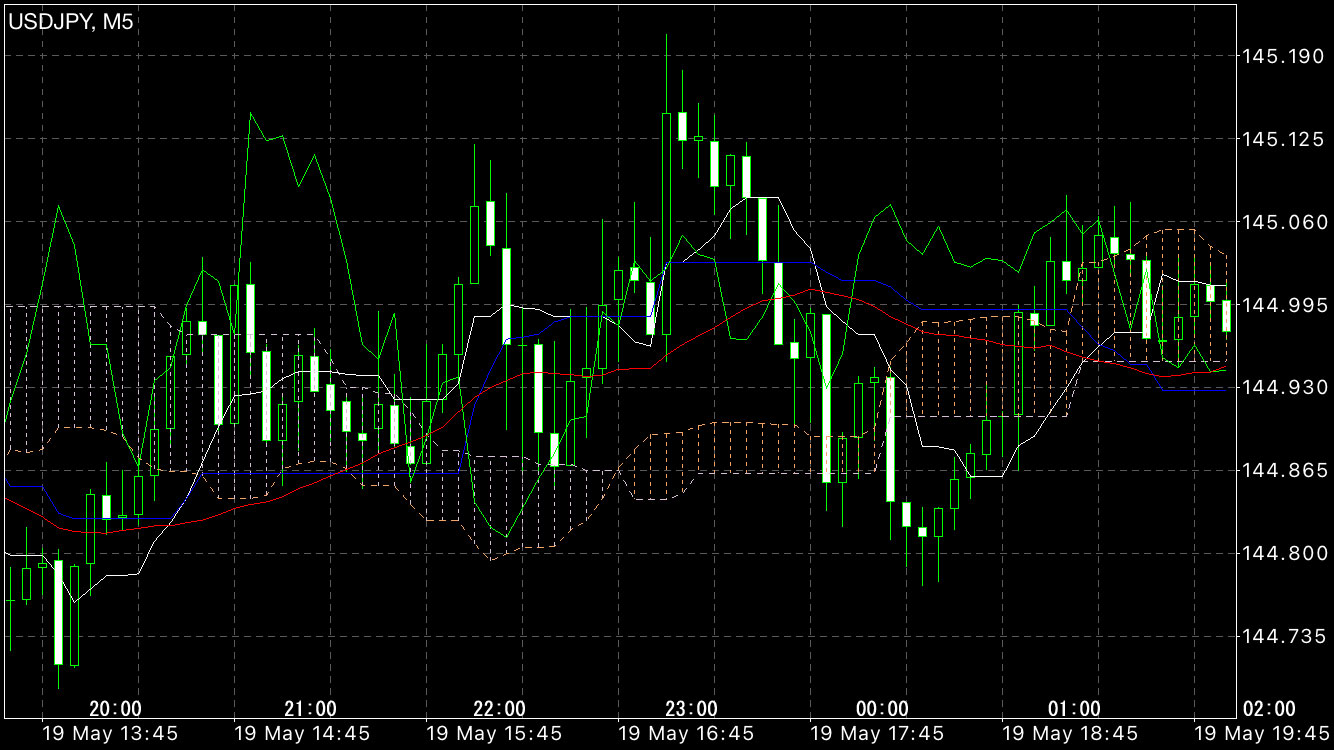
Task: Click the 02:00 time label
Action: point(1269,709)
